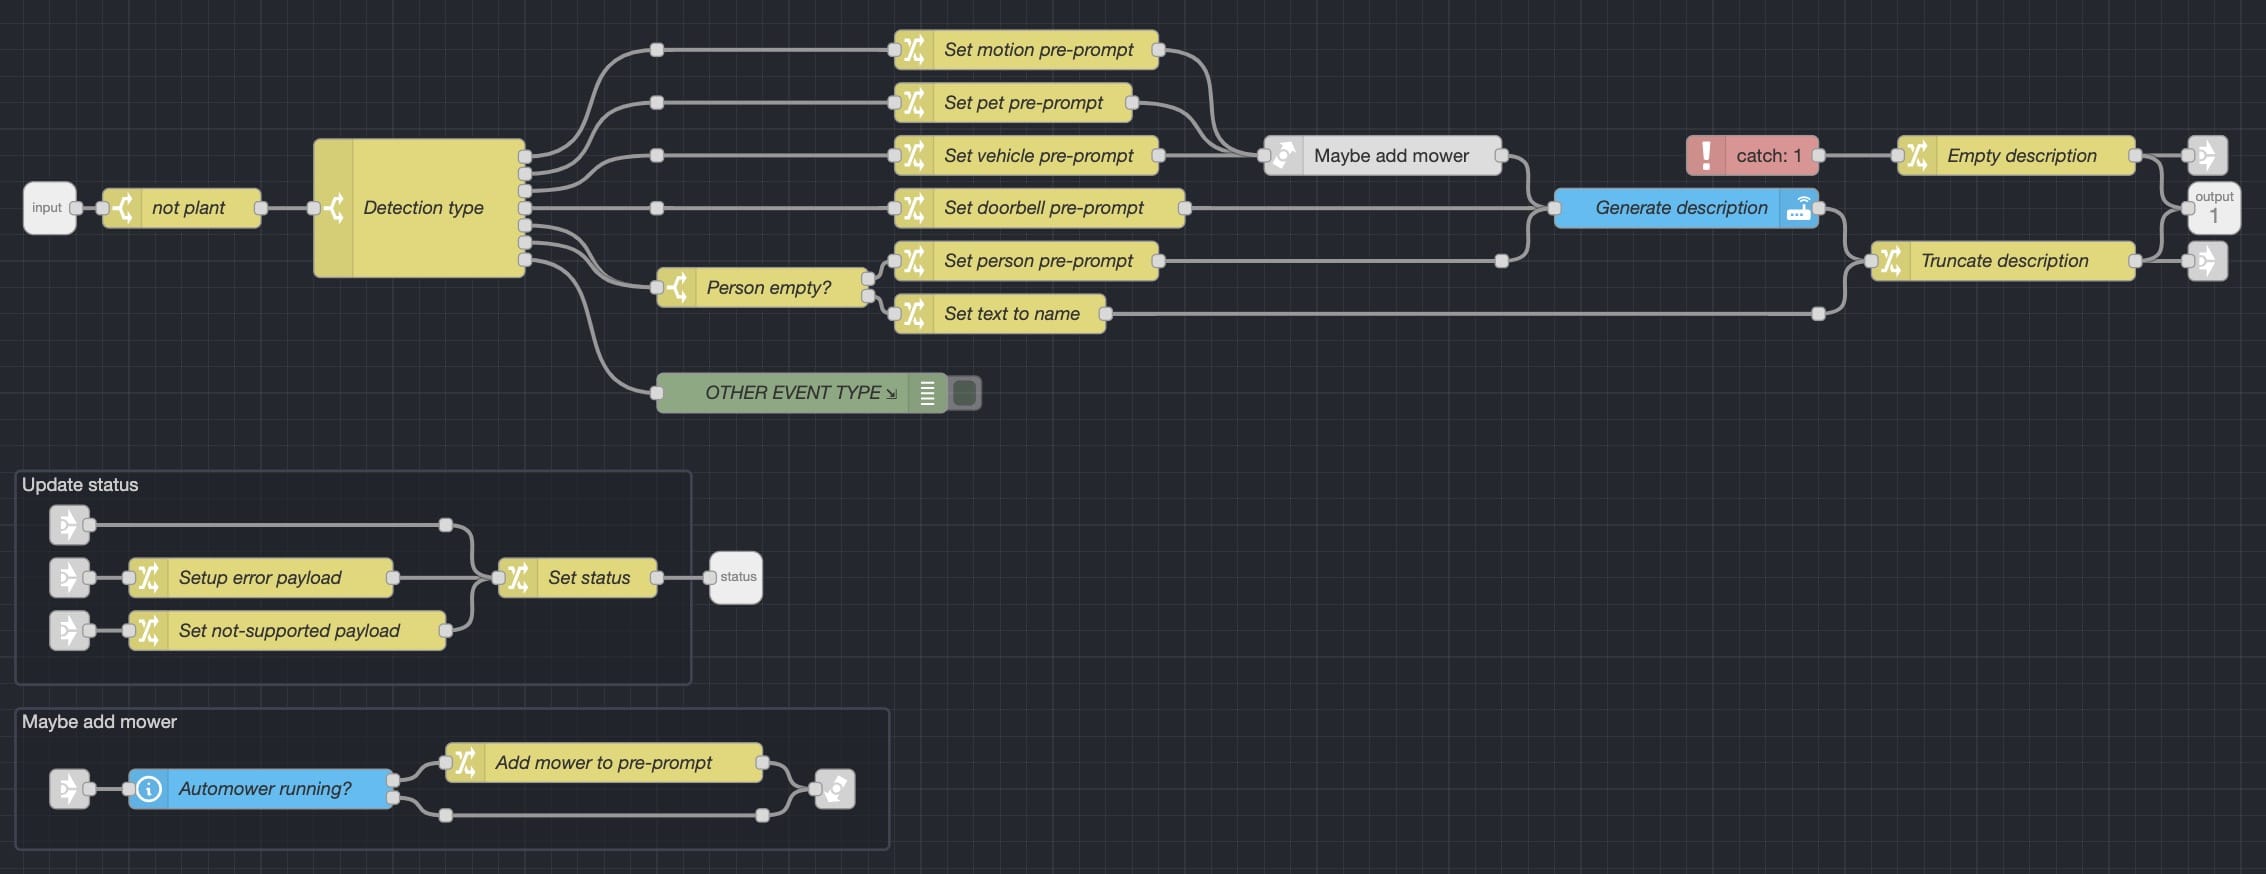Image resolution: width=2266 pixels, height=874 pixels.
Task: Select the Maybe add mower group label
Action: pyautogui.click(x=99, y=722)
